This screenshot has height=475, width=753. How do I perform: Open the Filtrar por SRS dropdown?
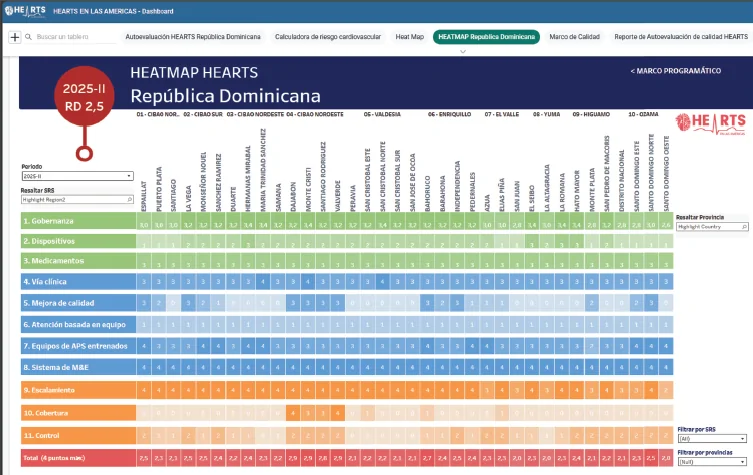(712, 438)
